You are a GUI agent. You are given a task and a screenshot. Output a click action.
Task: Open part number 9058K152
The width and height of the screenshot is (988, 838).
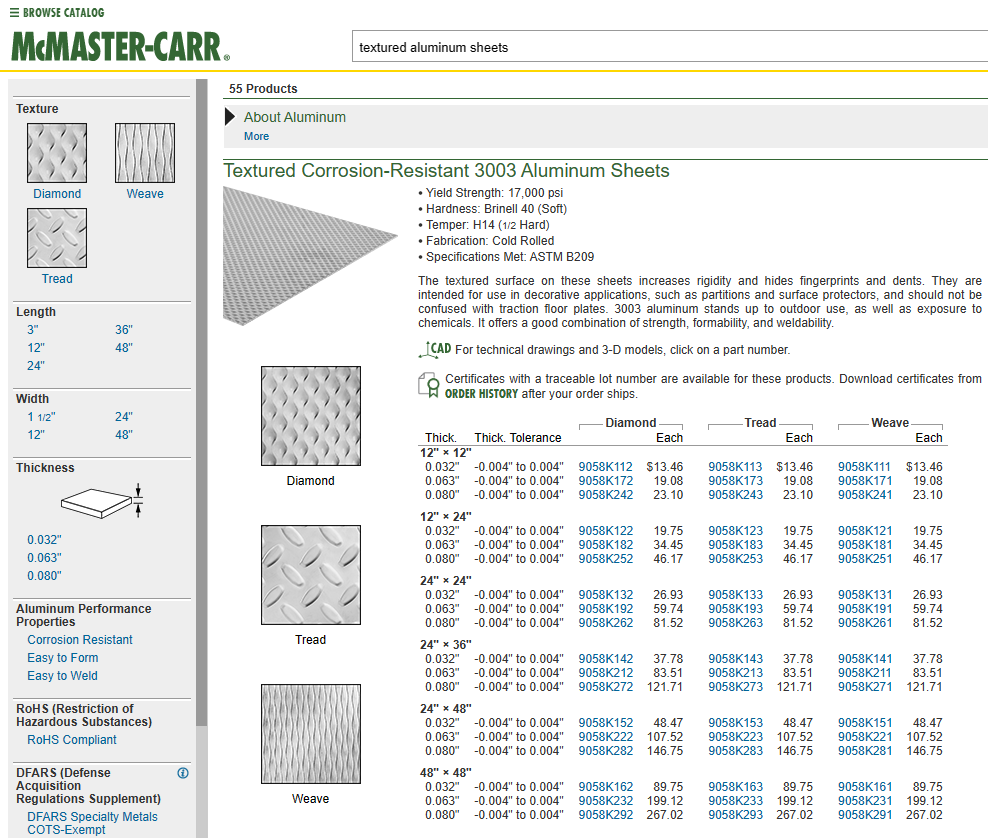pyautogui.click(x=606, y=723)
